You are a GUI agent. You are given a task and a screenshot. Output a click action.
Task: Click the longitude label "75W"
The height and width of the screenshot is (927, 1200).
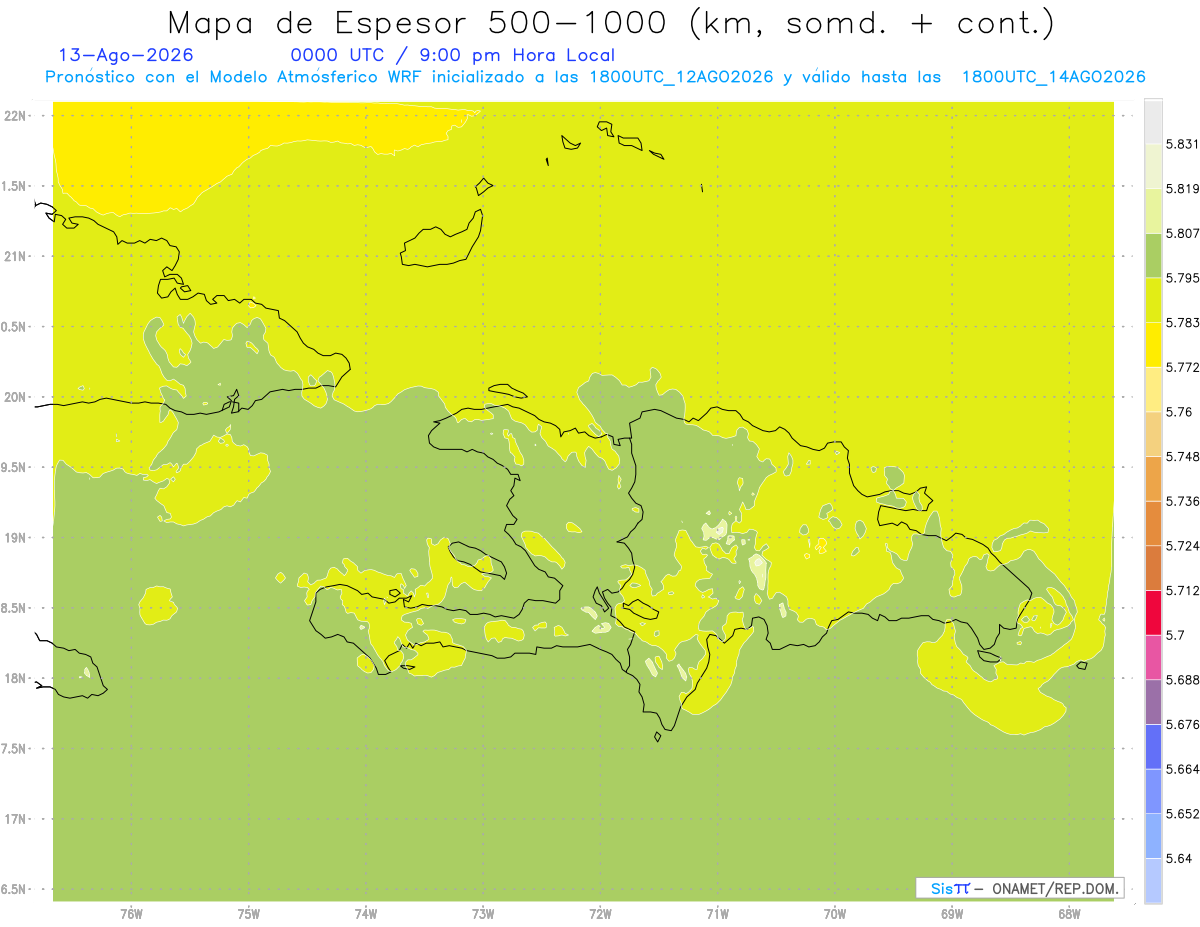point(249,914)
